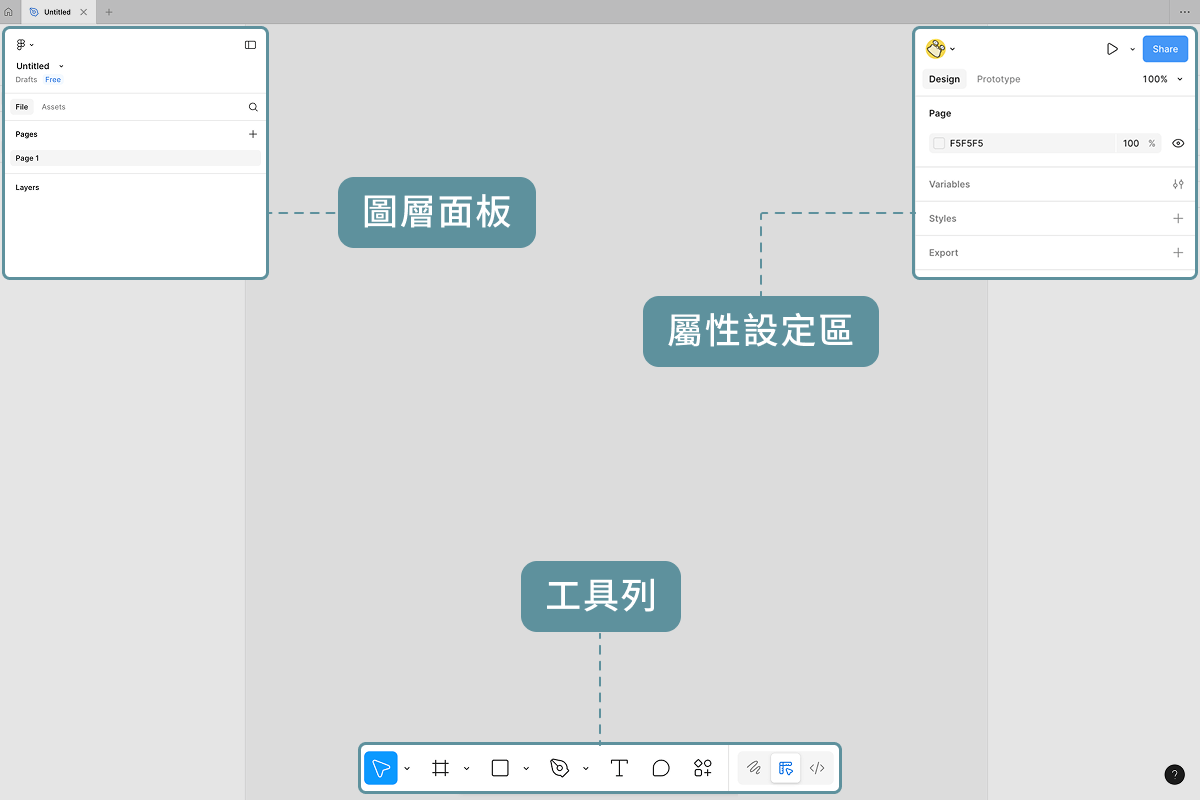
Task: Open the Assets tab
Action: coord(53,107)
